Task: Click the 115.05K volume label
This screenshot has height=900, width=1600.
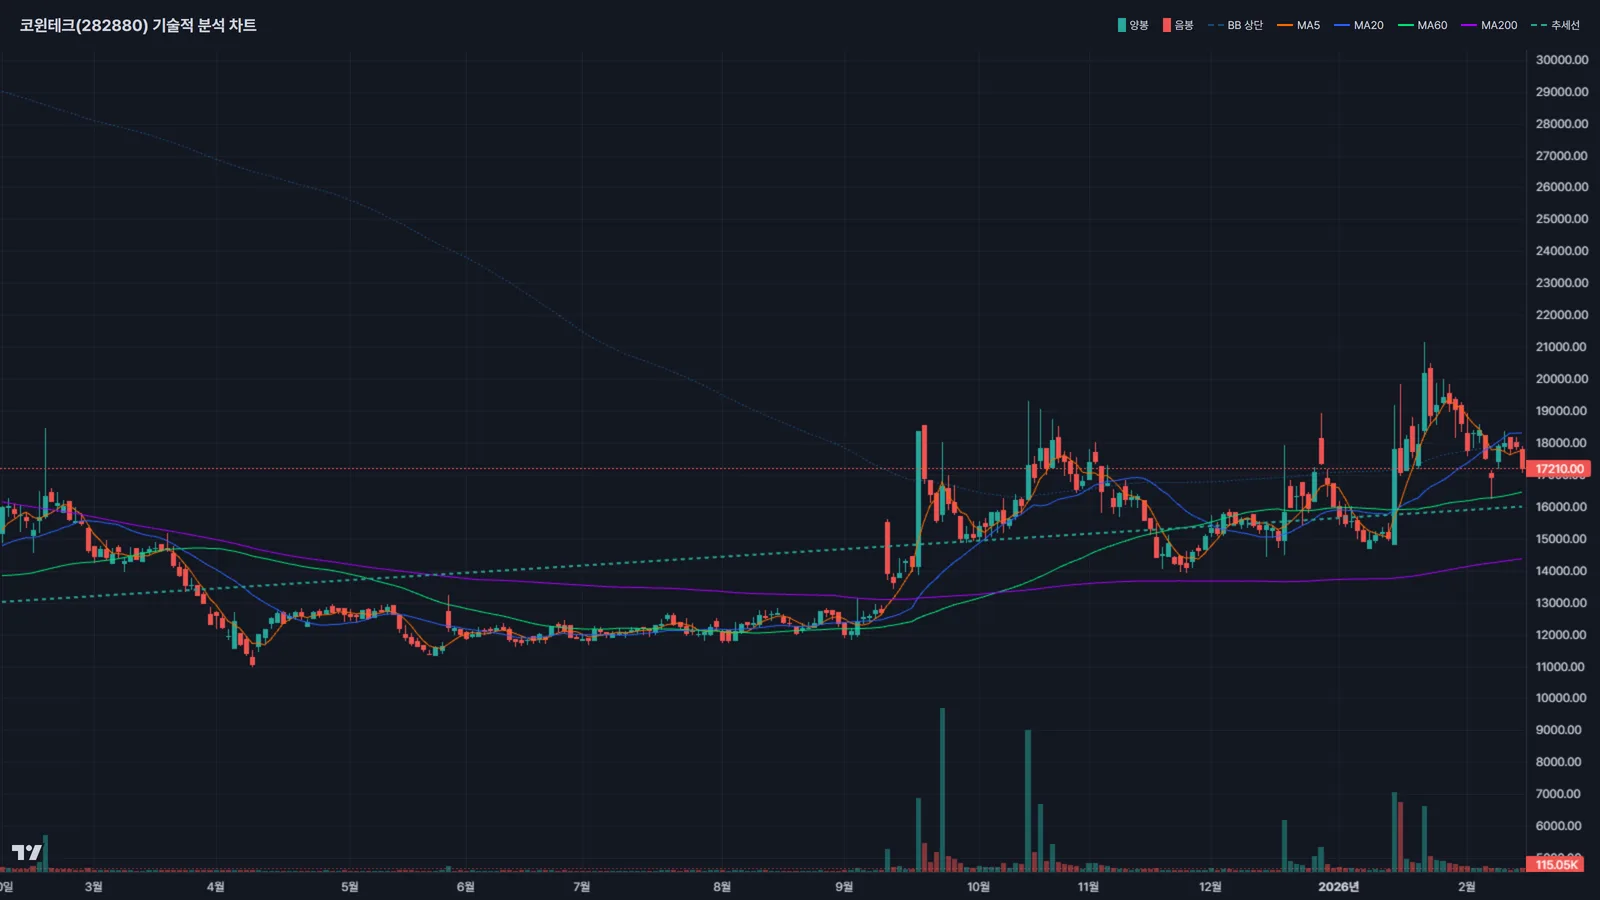Action: 1556,864
